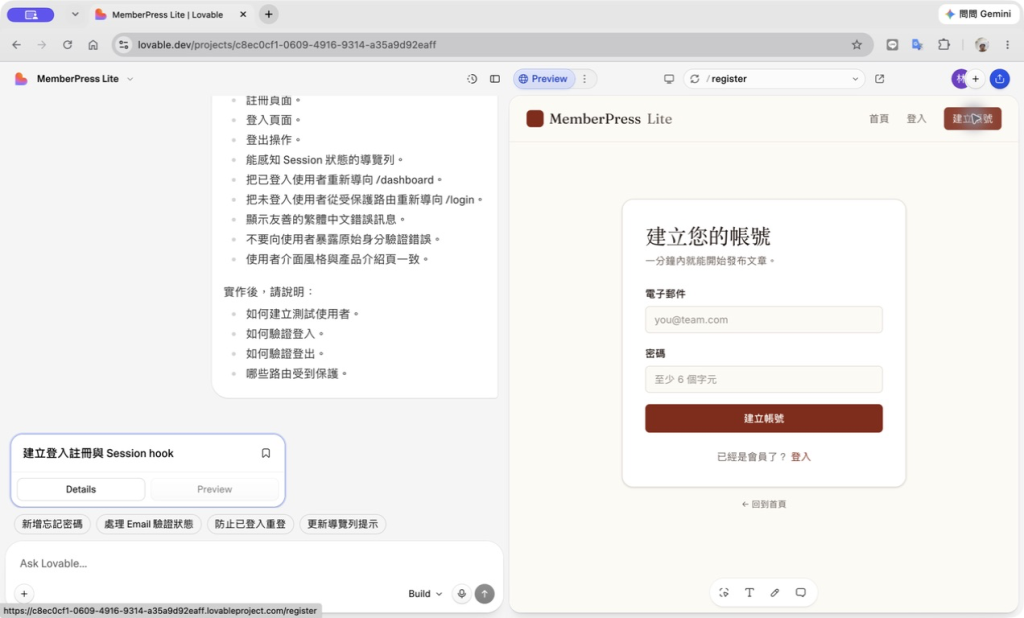
Task: Focus the 電子郵件 input field
Action: point(763,319)
